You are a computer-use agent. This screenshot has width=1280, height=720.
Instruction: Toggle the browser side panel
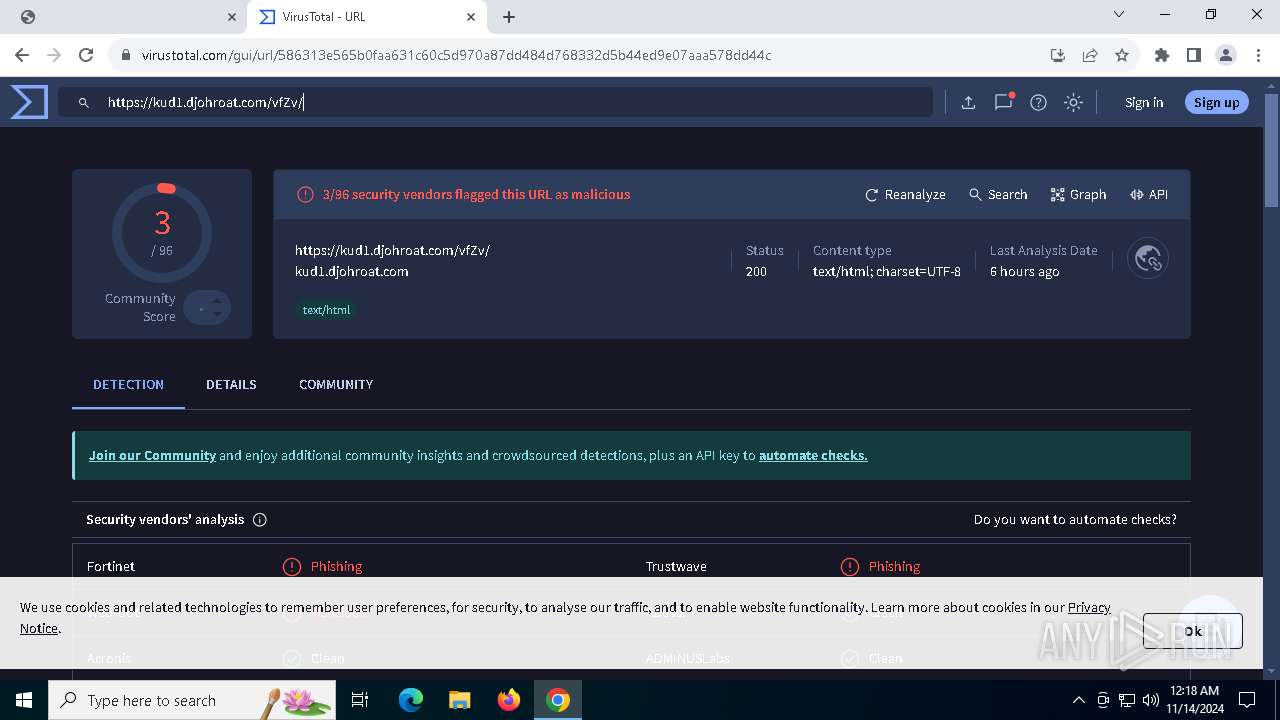pyautogui.click(x=1194, y=55)
